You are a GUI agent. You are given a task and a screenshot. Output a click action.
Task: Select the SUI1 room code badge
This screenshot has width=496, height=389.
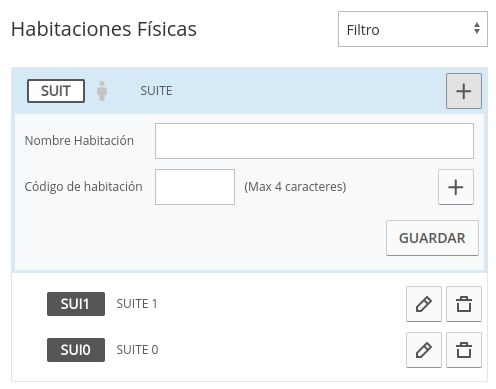(76, 304)
